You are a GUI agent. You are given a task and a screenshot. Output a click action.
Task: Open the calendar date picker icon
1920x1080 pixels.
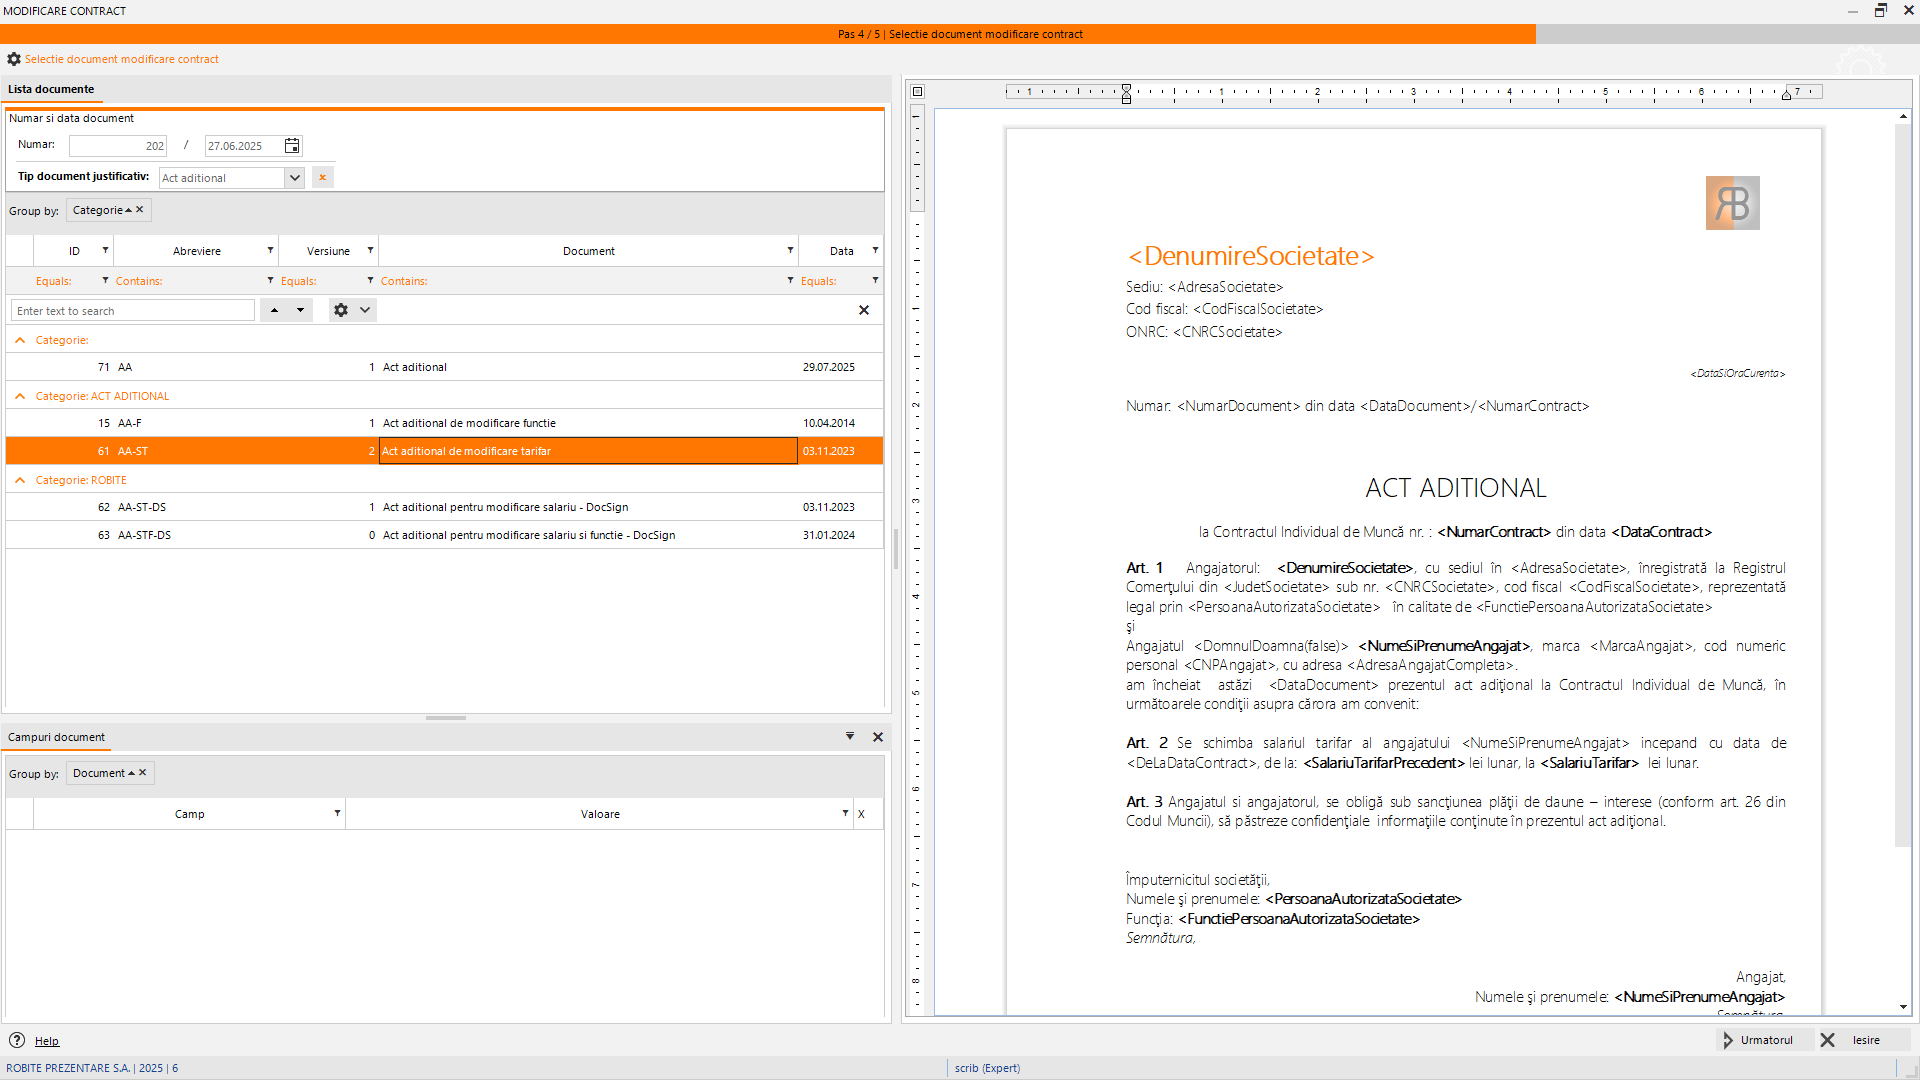(x=292, y=146)
